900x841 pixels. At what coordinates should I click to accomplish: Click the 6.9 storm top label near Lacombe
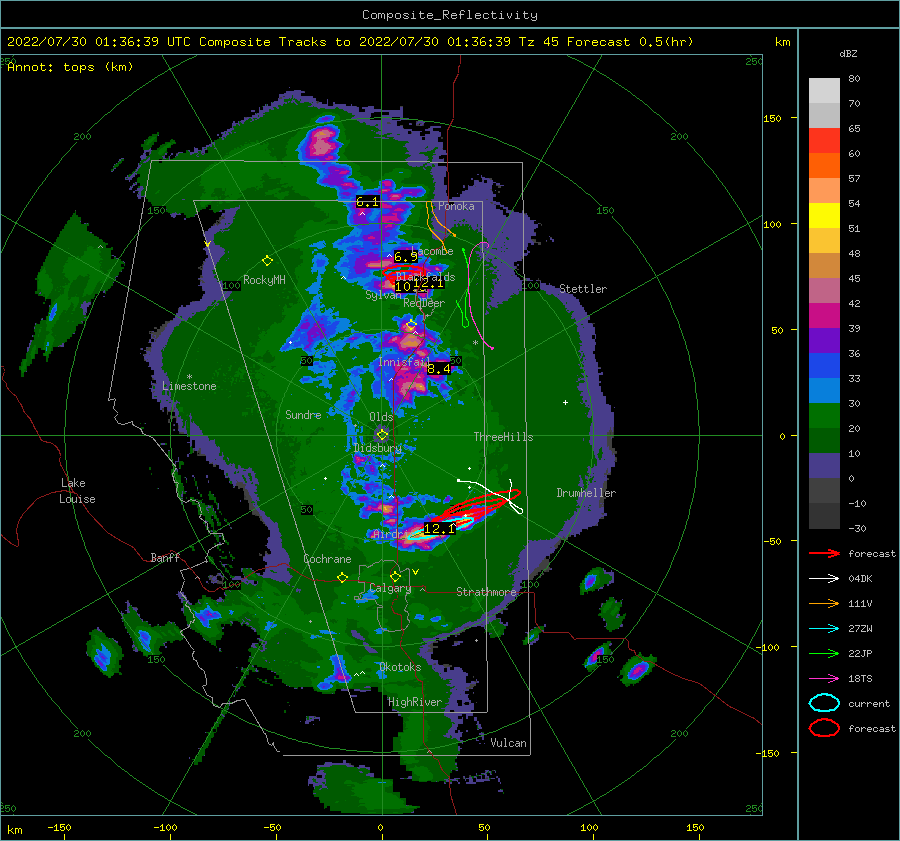click(x=406, y=257)
